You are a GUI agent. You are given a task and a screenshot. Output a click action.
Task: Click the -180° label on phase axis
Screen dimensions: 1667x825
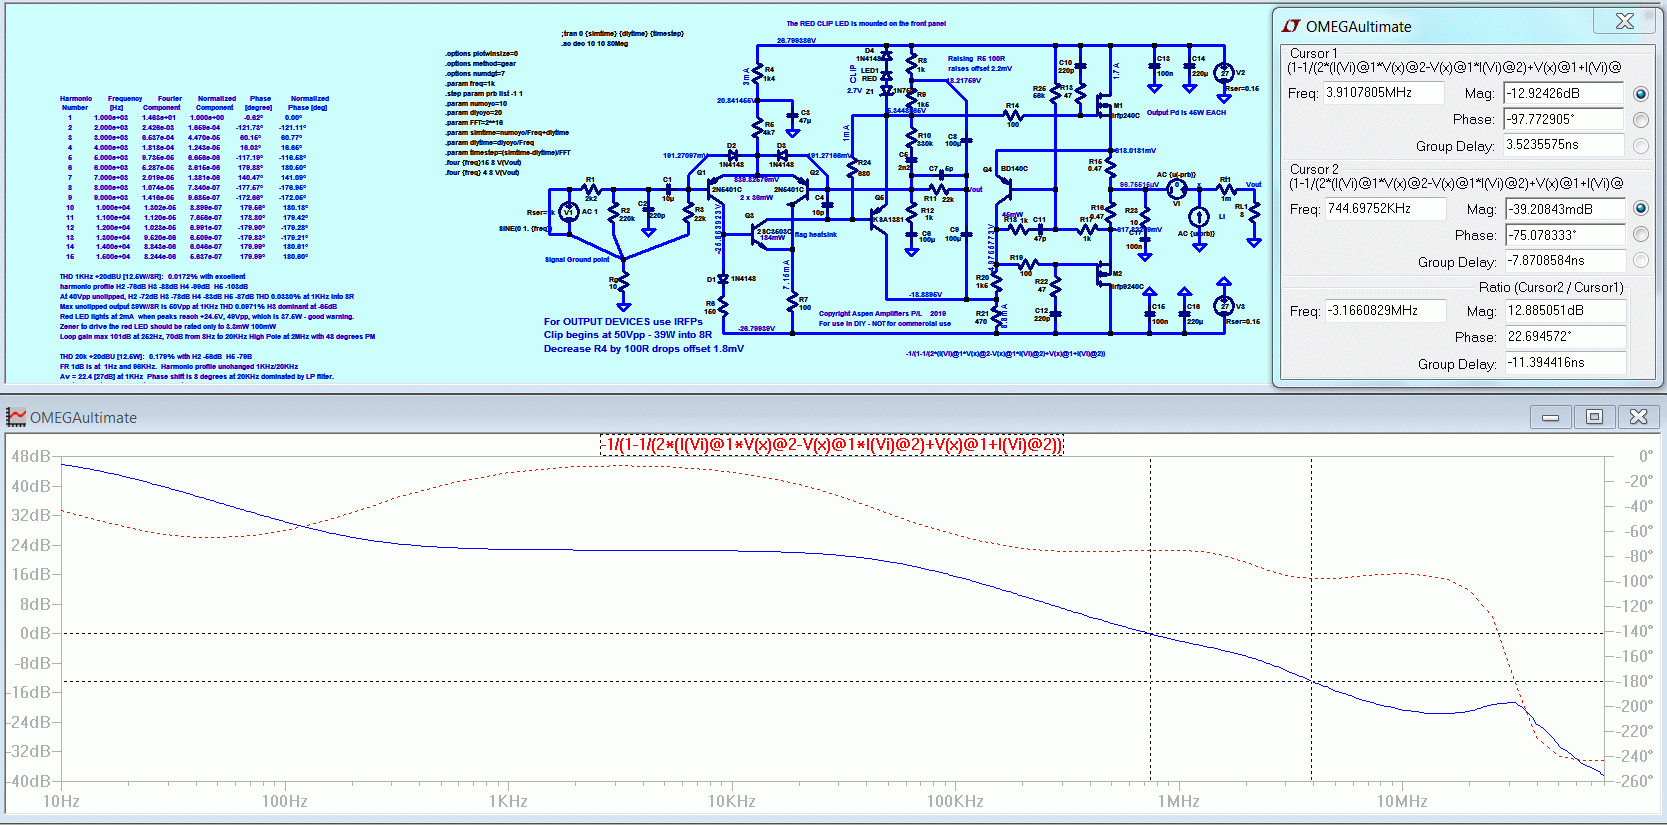coord(1636,681)
